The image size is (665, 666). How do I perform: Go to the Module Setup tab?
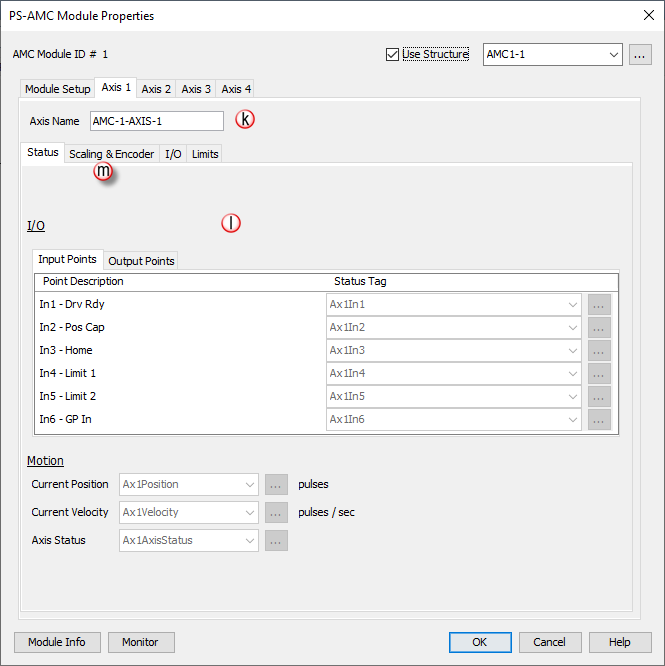(57, 89)
